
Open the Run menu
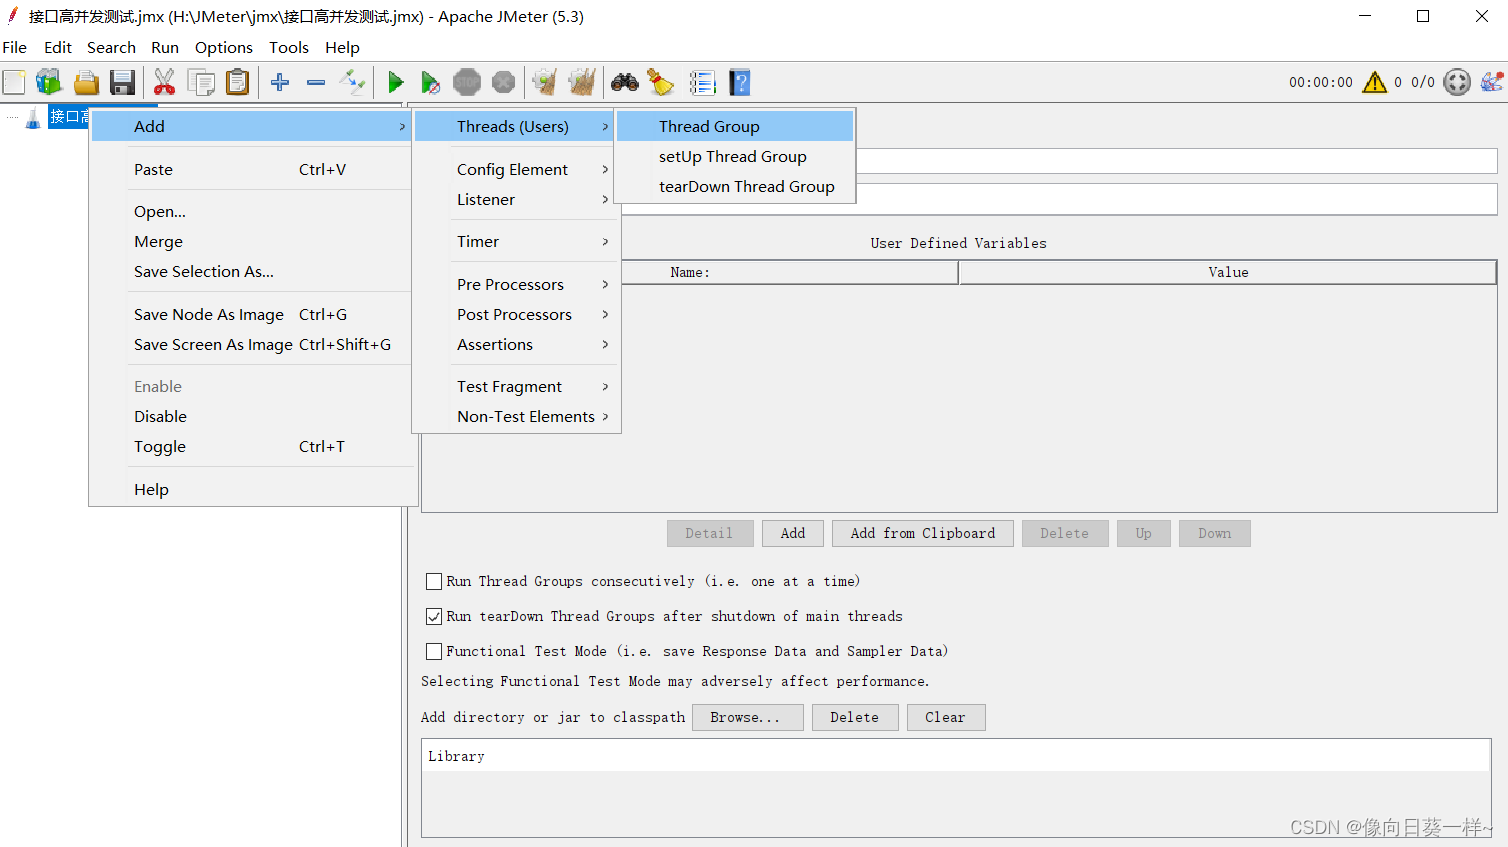coord(165,47)
